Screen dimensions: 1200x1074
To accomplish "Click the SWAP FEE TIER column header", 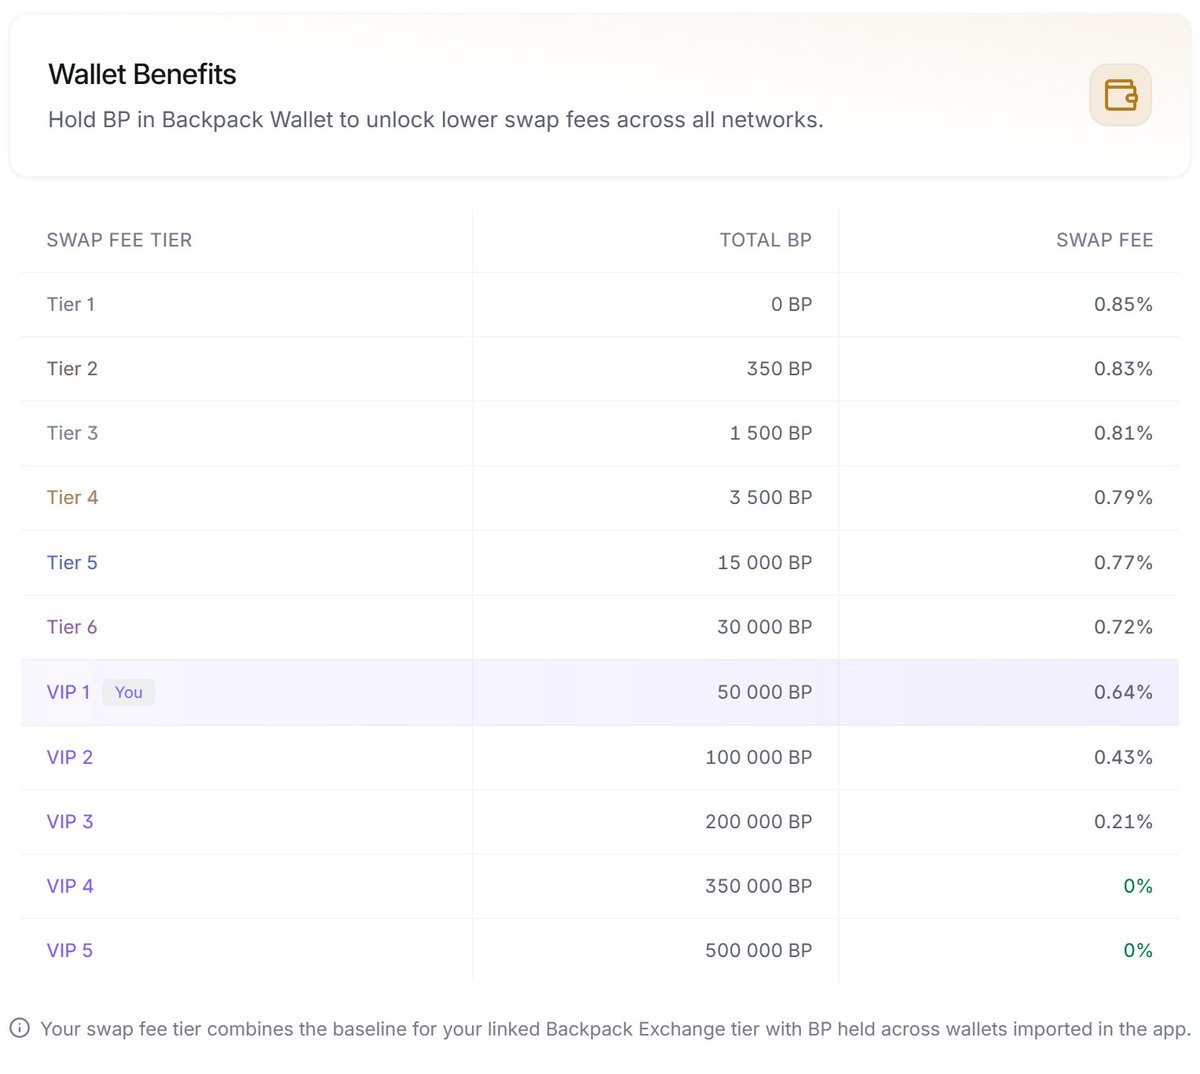I will tap(119, 240).
